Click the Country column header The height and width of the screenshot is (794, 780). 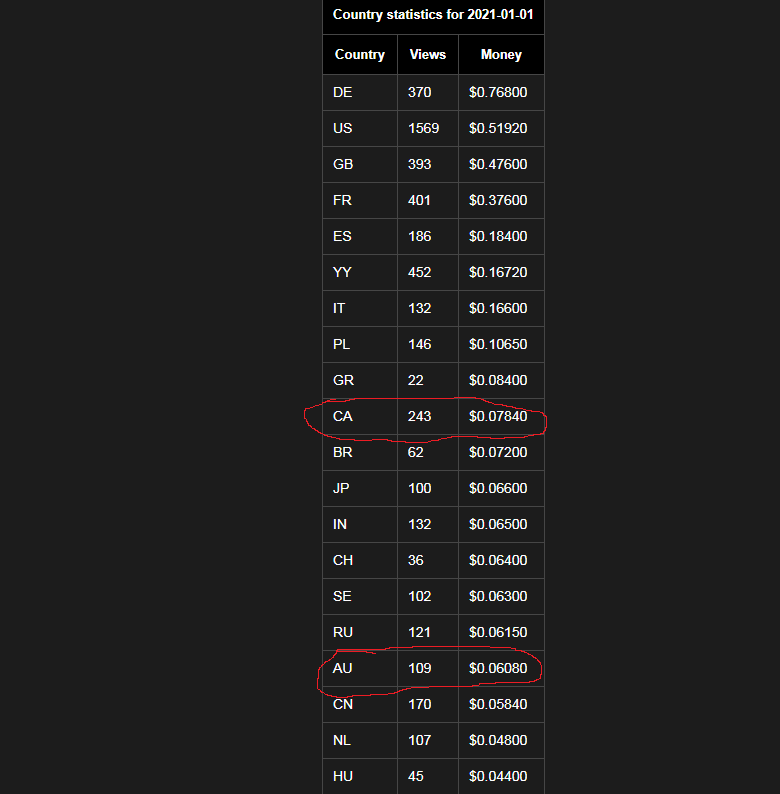coord(360,55)
